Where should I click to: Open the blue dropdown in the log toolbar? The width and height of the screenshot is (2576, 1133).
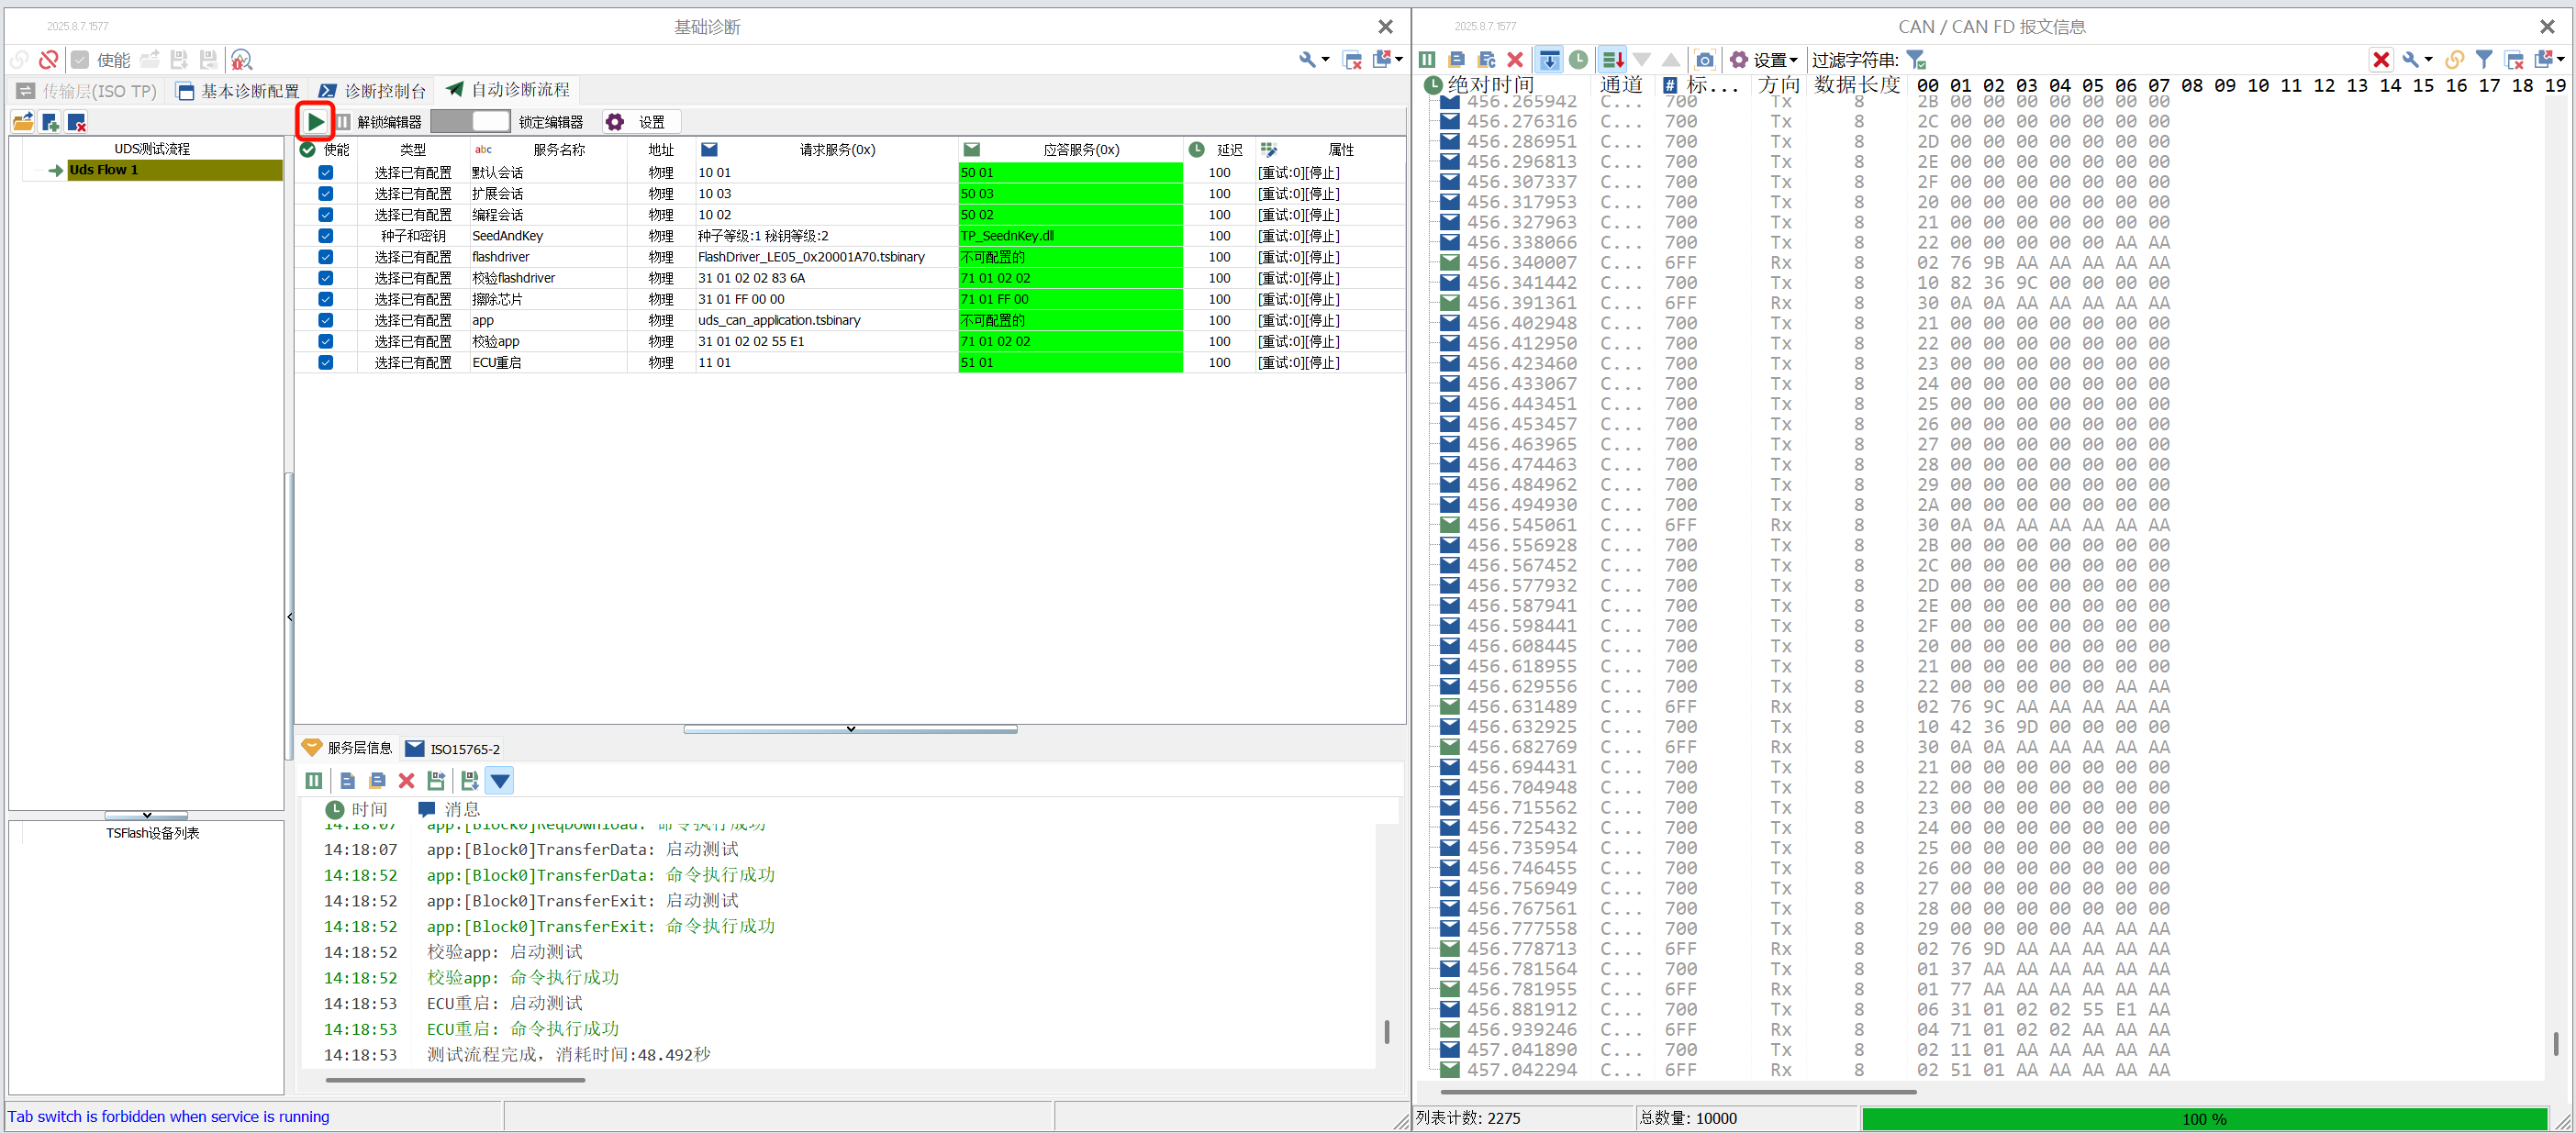coord(499,780)
